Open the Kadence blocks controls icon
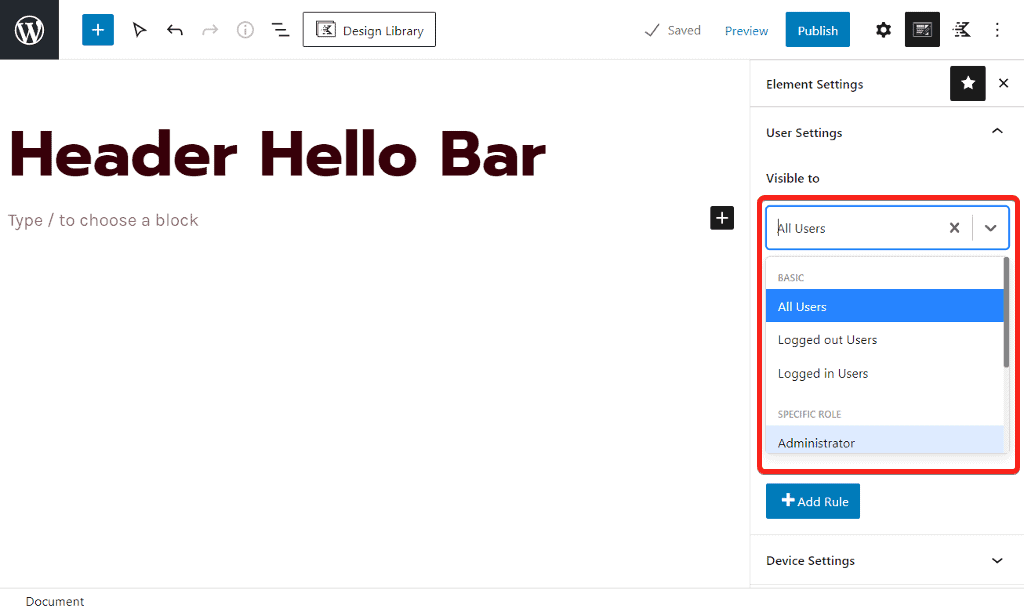1024x612 pixels. pos(962,30)
